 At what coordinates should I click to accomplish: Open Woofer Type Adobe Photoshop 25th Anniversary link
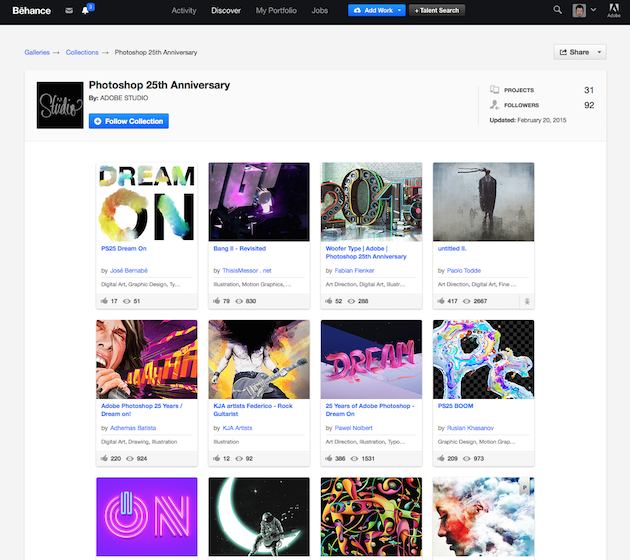tap(366, 253)
